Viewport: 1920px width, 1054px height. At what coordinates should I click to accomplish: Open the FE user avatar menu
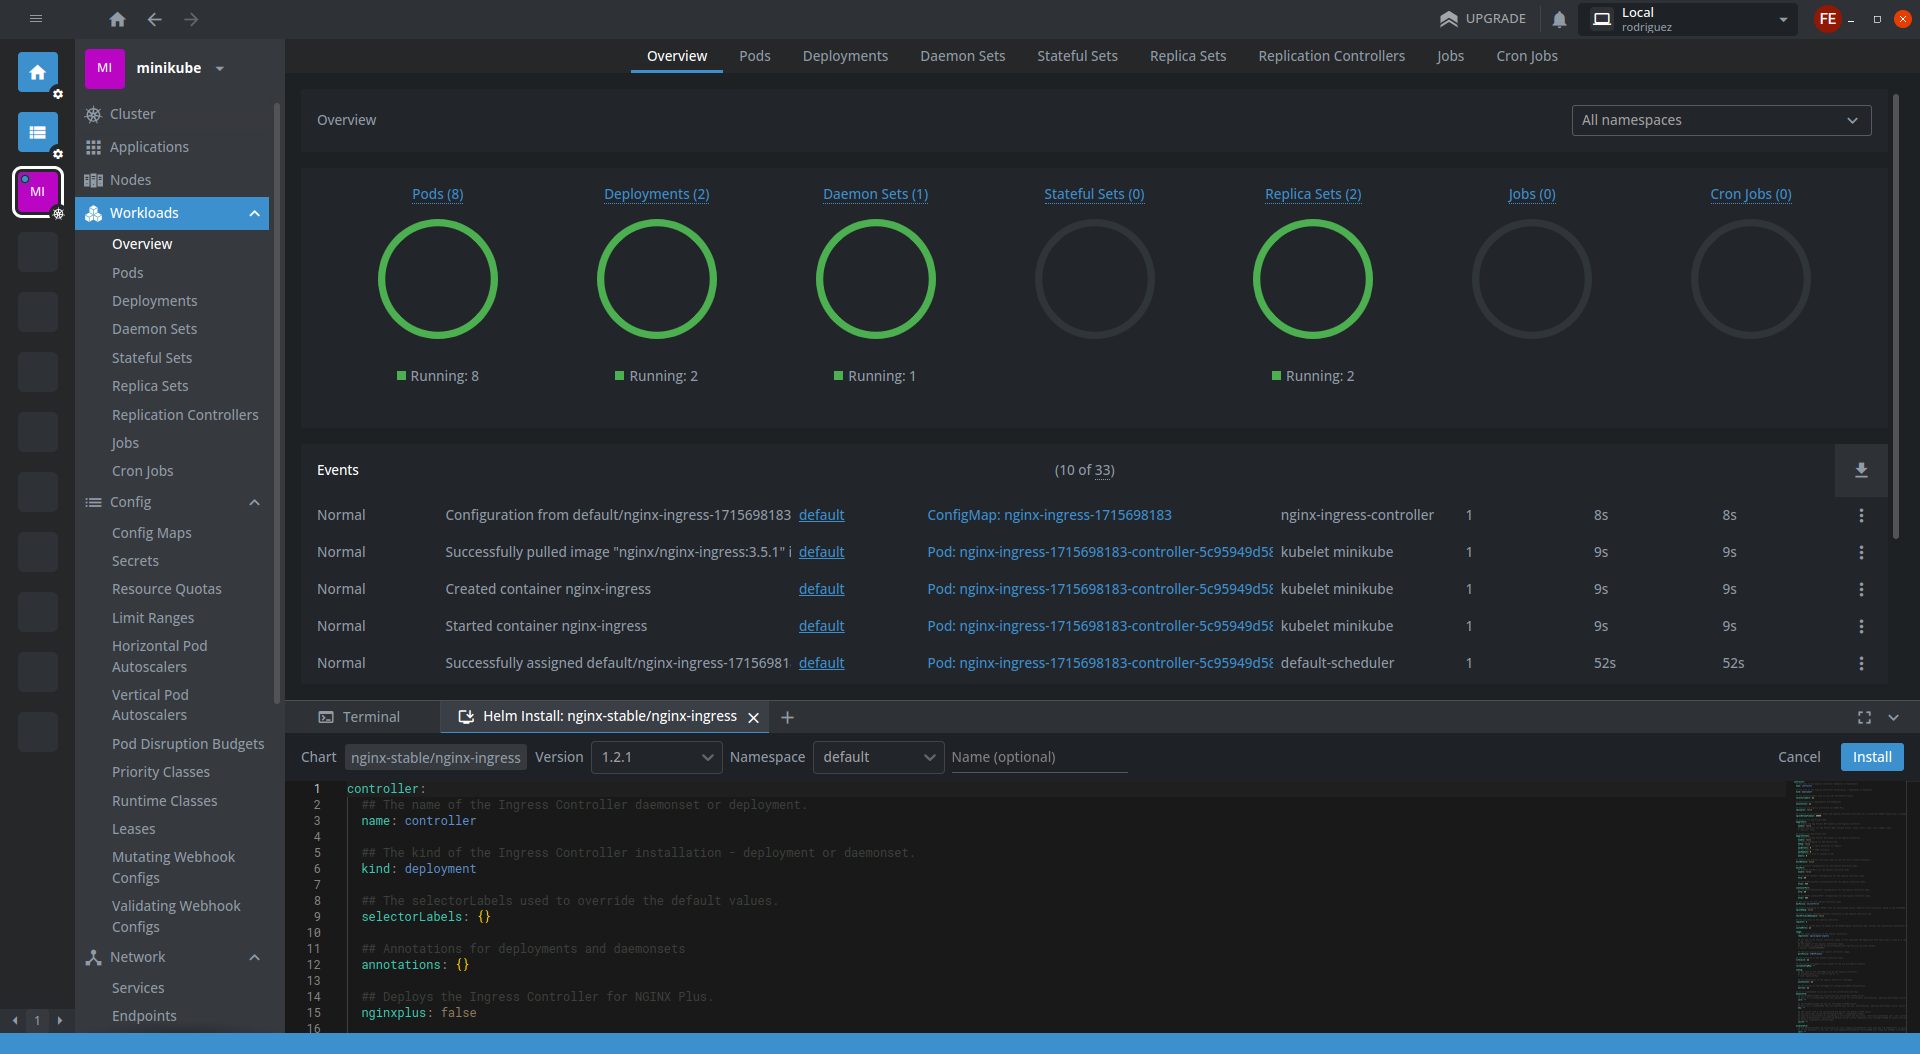[x=1827, y=19]
